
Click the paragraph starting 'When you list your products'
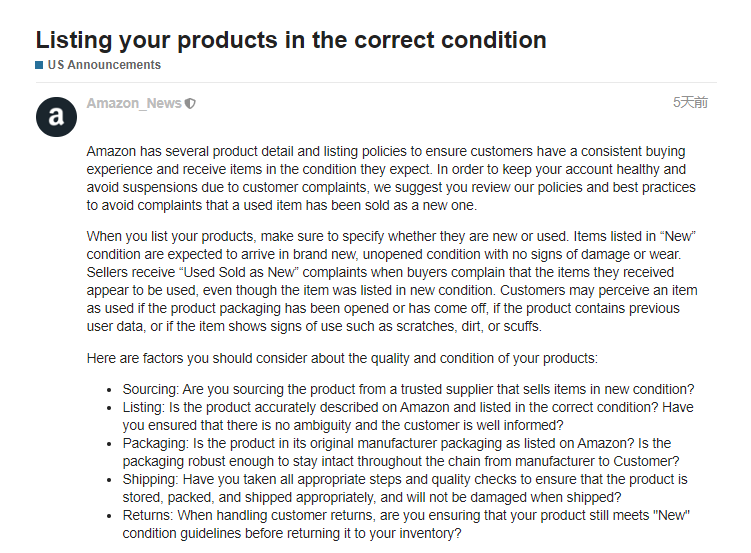(x=392, y=281)
